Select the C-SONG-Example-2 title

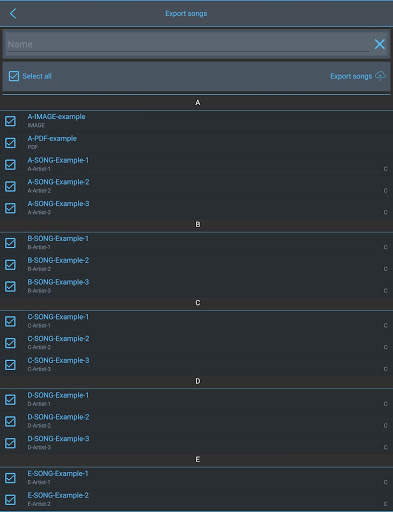(58, 339)
